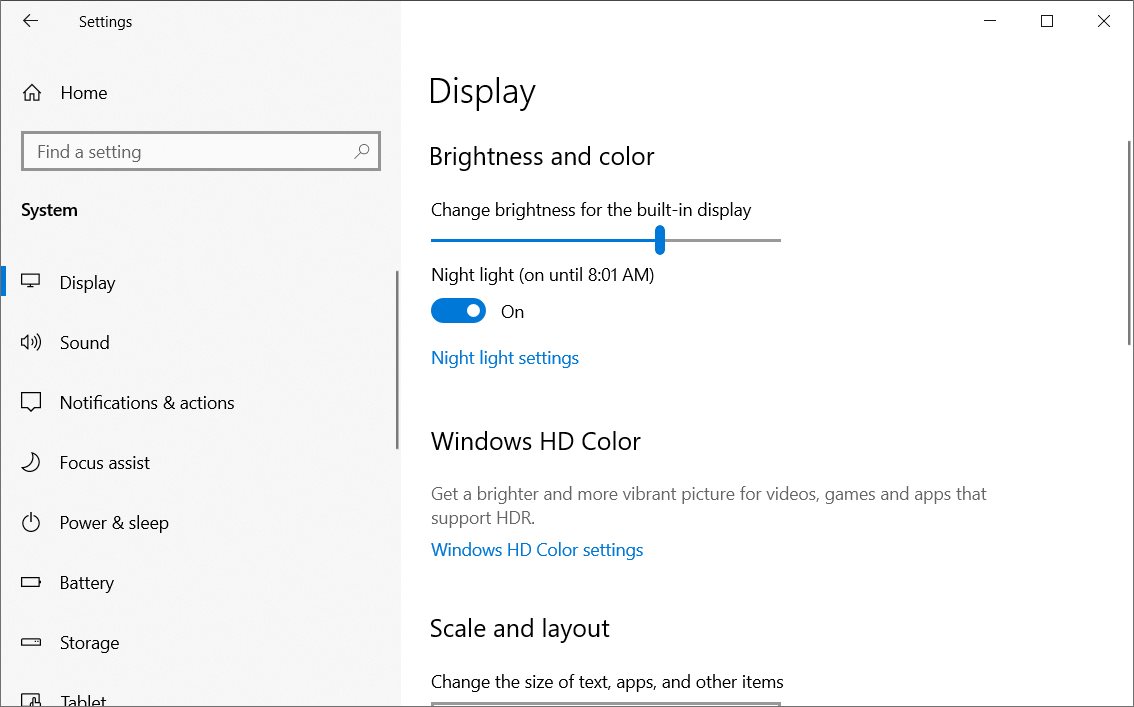The height and width of the screenshot is (707, 1134).
Task: Click the brightness slider handle
Action: point(660,239)
